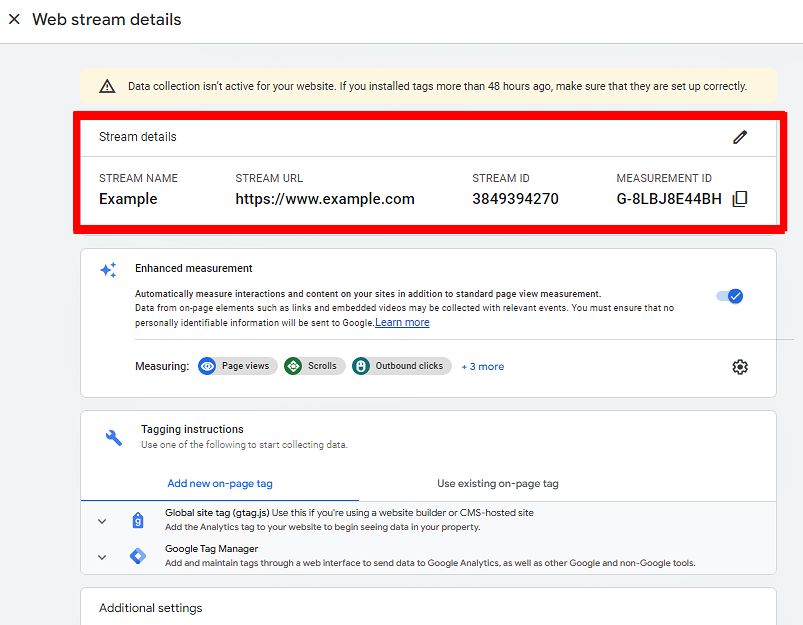Expand the Global site tag (gtag.js) row
Viewport: 803px width, 625px height.
102,522
